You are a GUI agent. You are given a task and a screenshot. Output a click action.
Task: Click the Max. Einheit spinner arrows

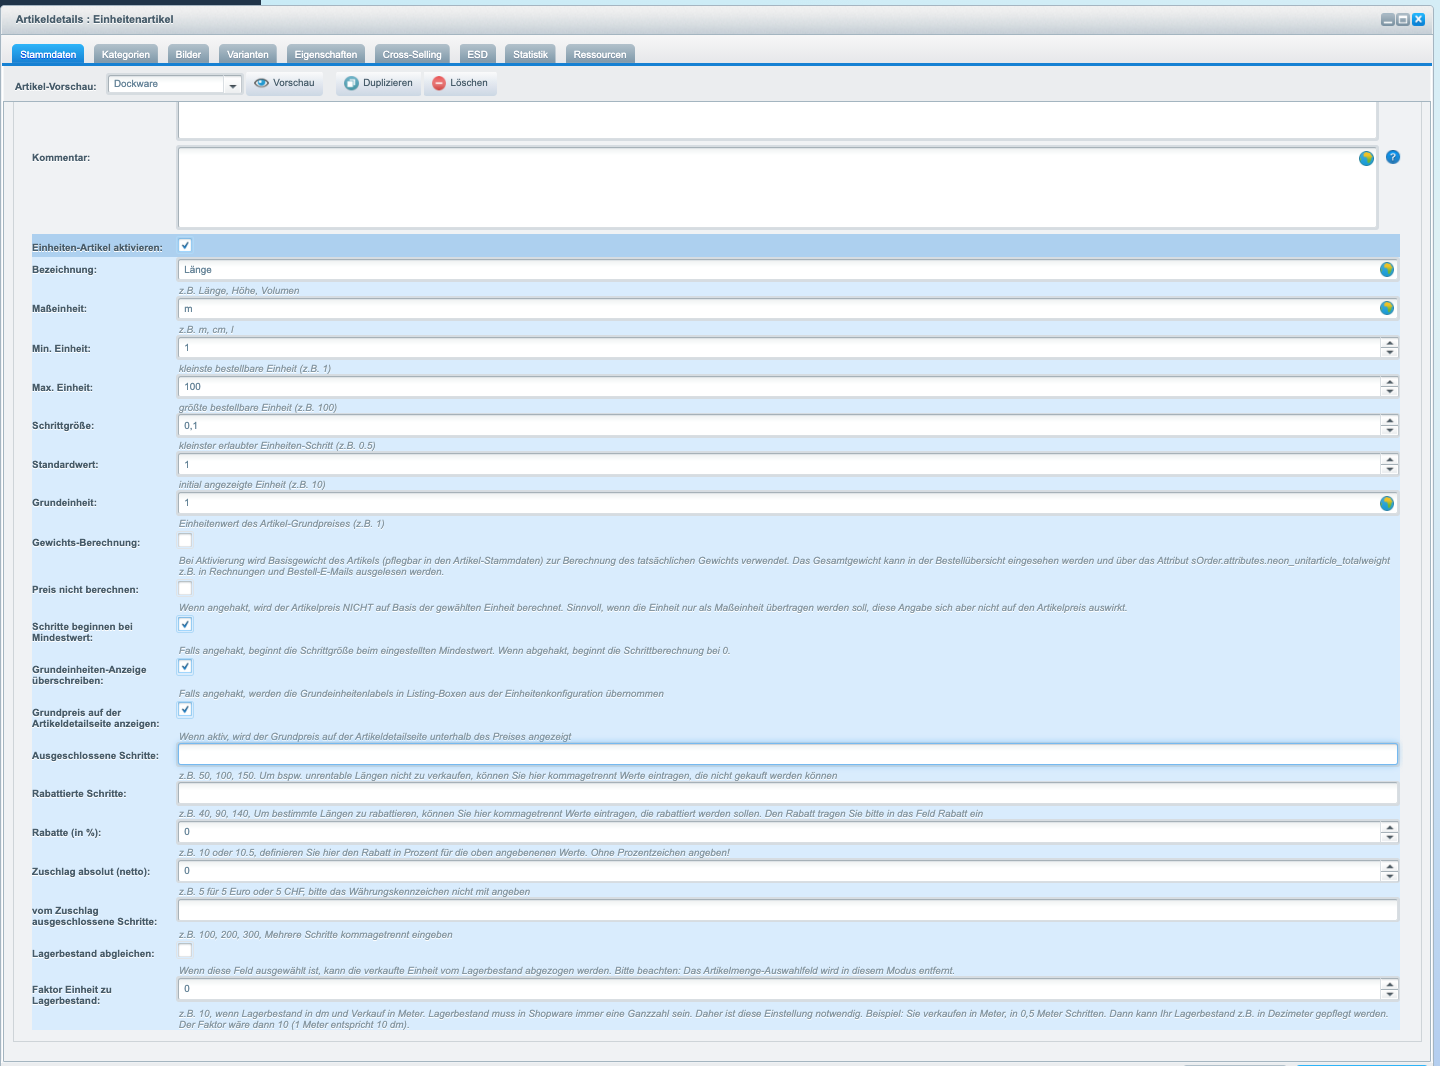pos(1389,387)
